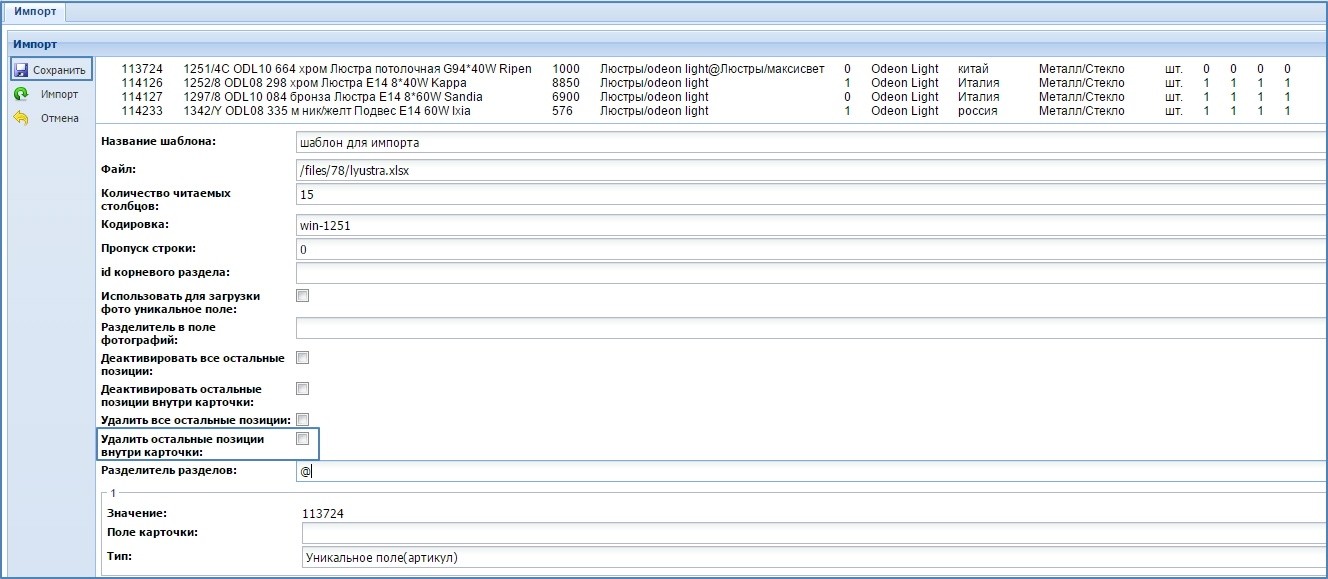Screen dimensions: 1328x579
Task: Toggle Деактивировать остальные позиции внутри карточки
Action: 303,388
